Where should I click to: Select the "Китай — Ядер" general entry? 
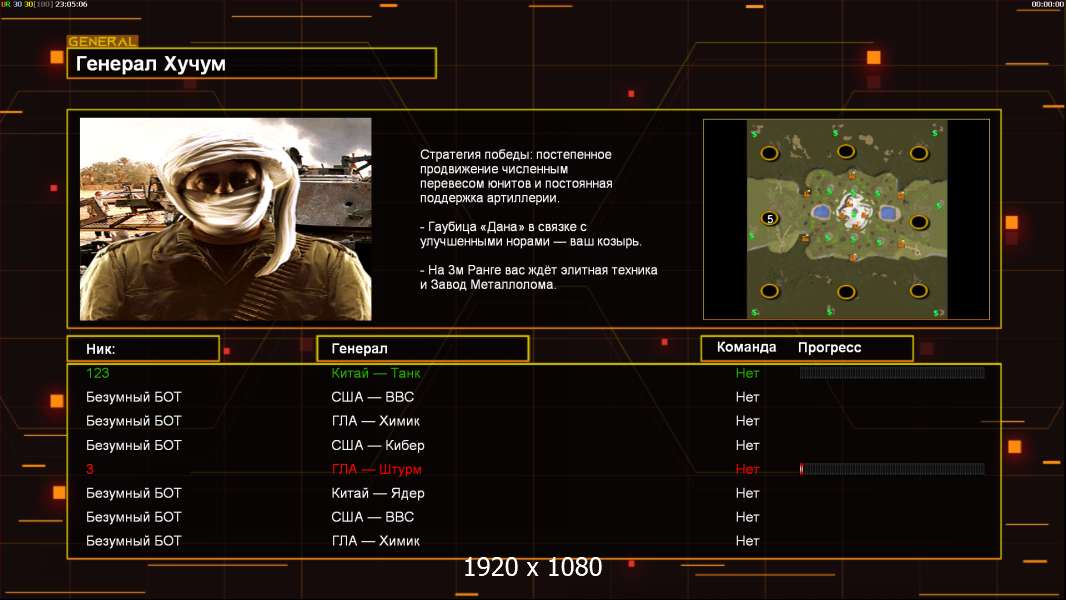[x=377, y=493]
